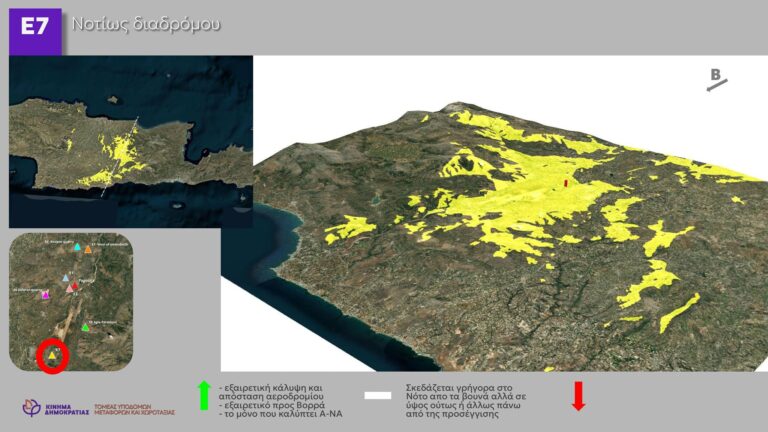Click the green triangle marker on the small map
The height and width of the screenshot is (432, 768).
(x=86, y=327)
